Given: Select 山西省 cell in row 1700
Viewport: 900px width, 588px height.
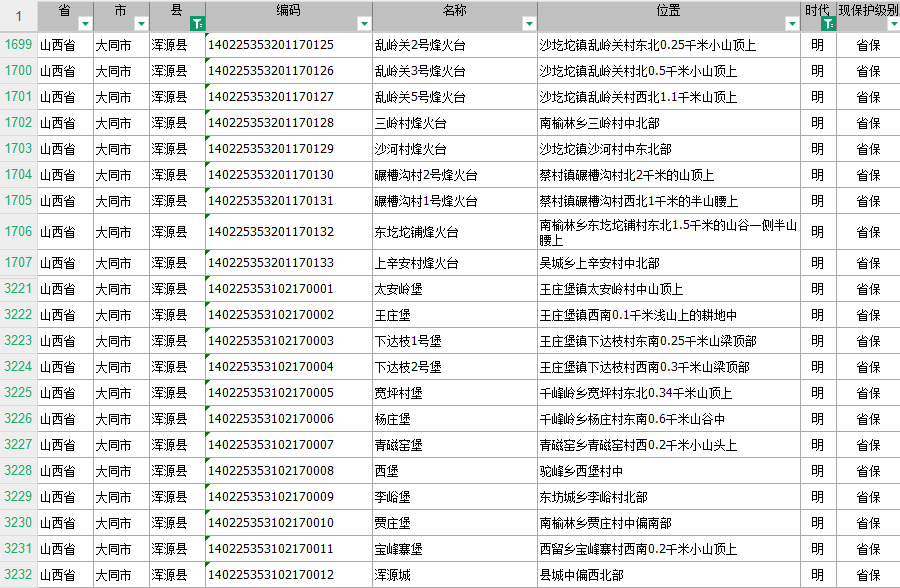Looking at the screenshot, I should [65, 71].
